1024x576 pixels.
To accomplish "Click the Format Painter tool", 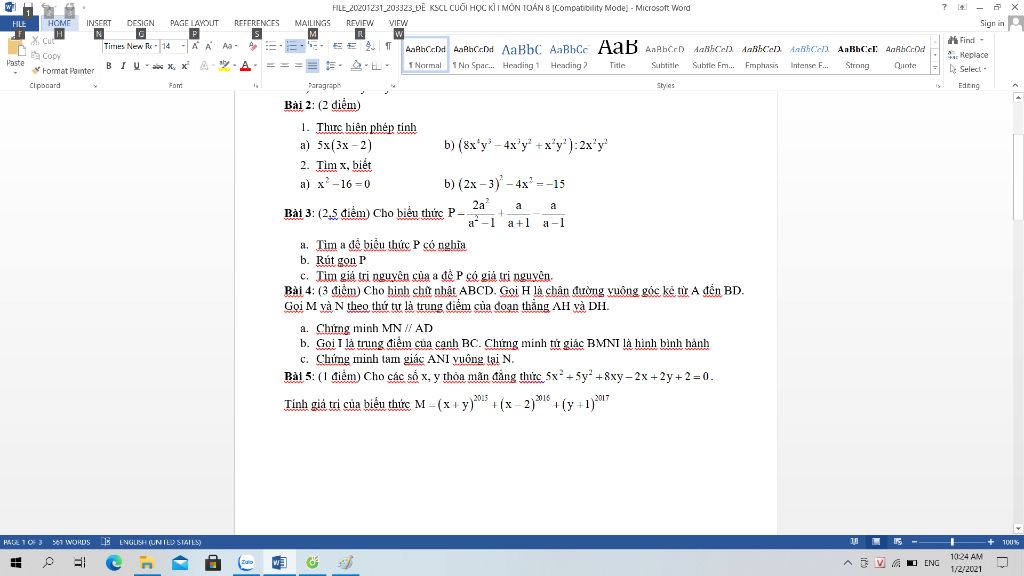I will click(x=63, y=71).
